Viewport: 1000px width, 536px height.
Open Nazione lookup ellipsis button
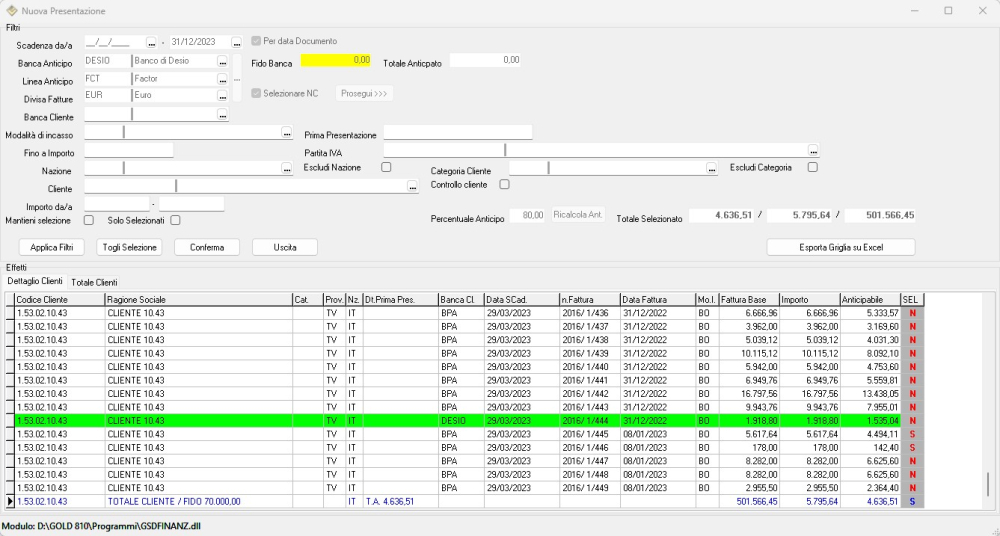(x=286, y=169)
